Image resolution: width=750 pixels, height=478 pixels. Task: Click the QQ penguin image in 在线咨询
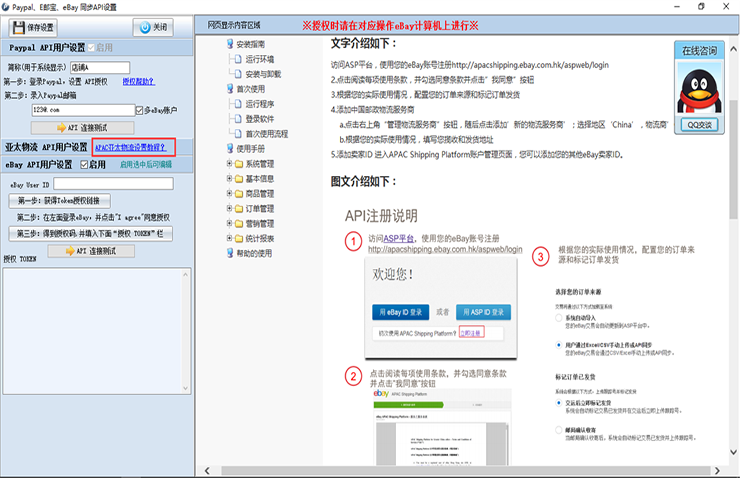click(699, 89)
